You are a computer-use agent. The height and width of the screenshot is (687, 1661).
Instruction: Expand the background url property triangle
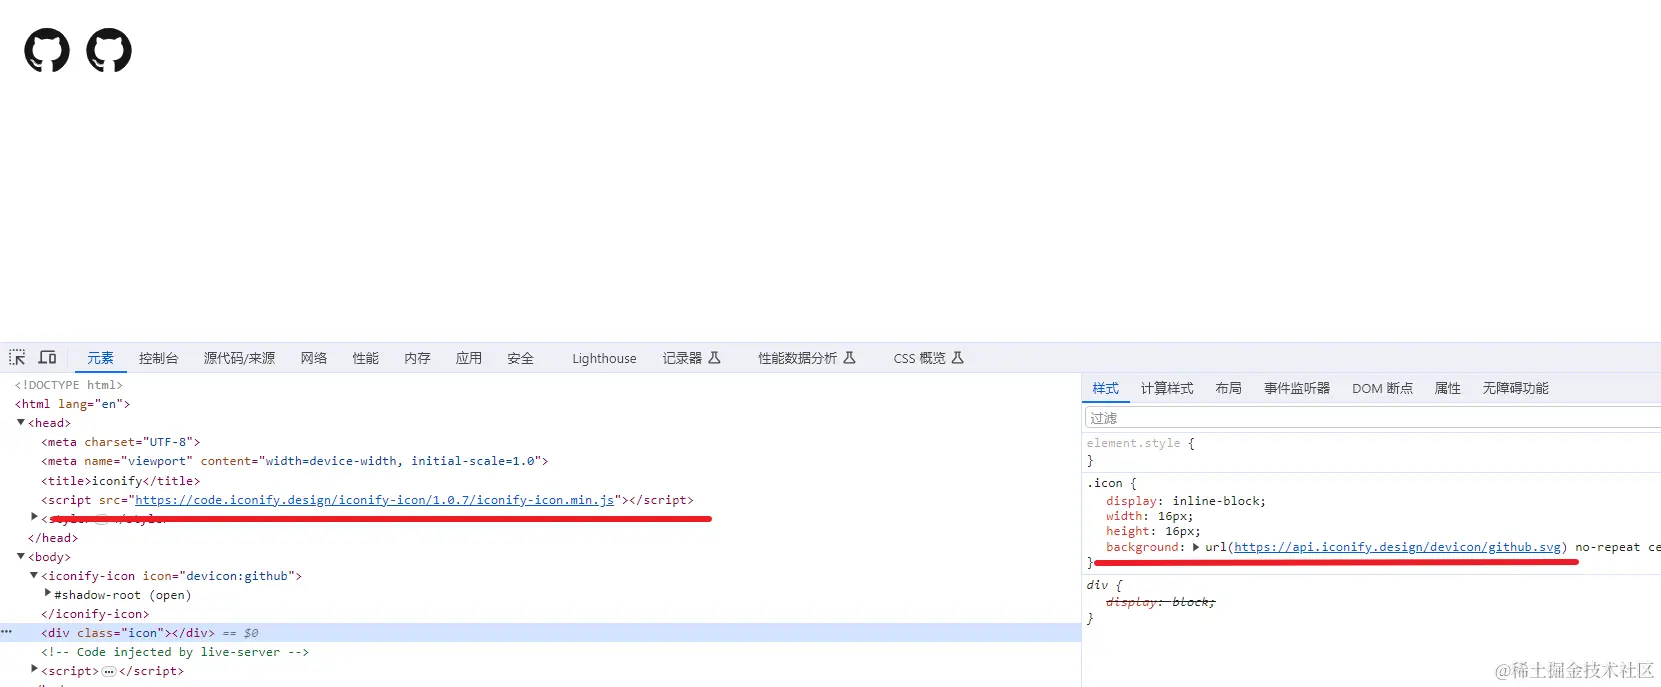click(1196, 547)
